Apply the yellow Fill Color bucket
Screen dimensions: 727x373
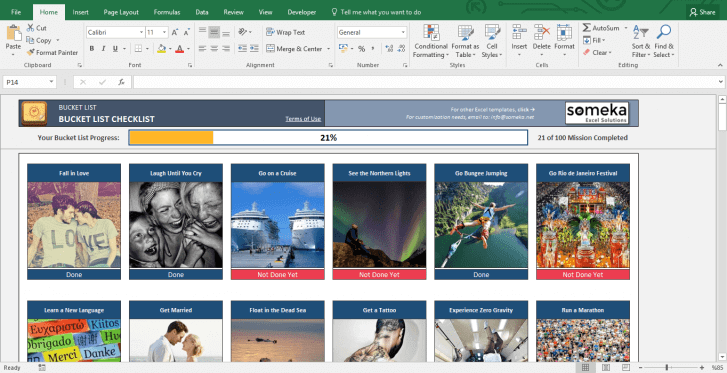[161, 48]
